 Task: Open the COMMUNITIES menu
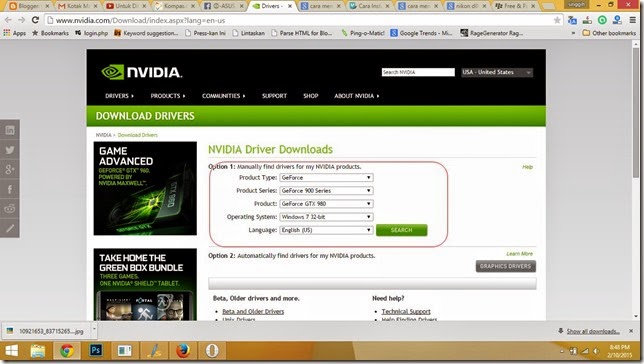(223, 96)
